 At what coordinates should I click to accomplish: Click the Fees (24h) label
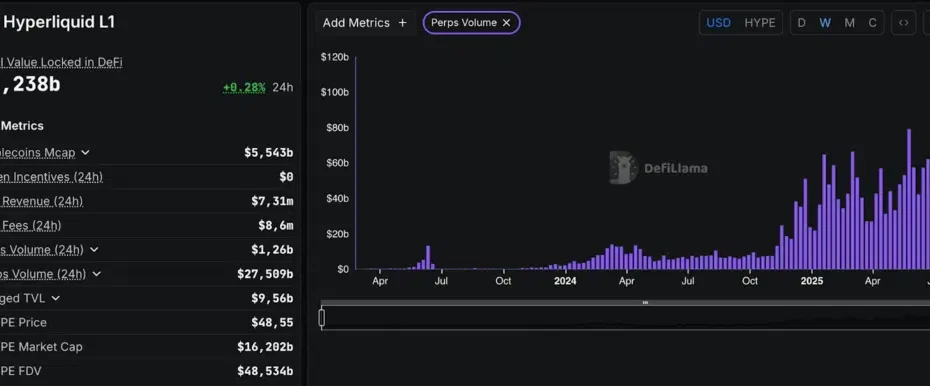(31, 225)
